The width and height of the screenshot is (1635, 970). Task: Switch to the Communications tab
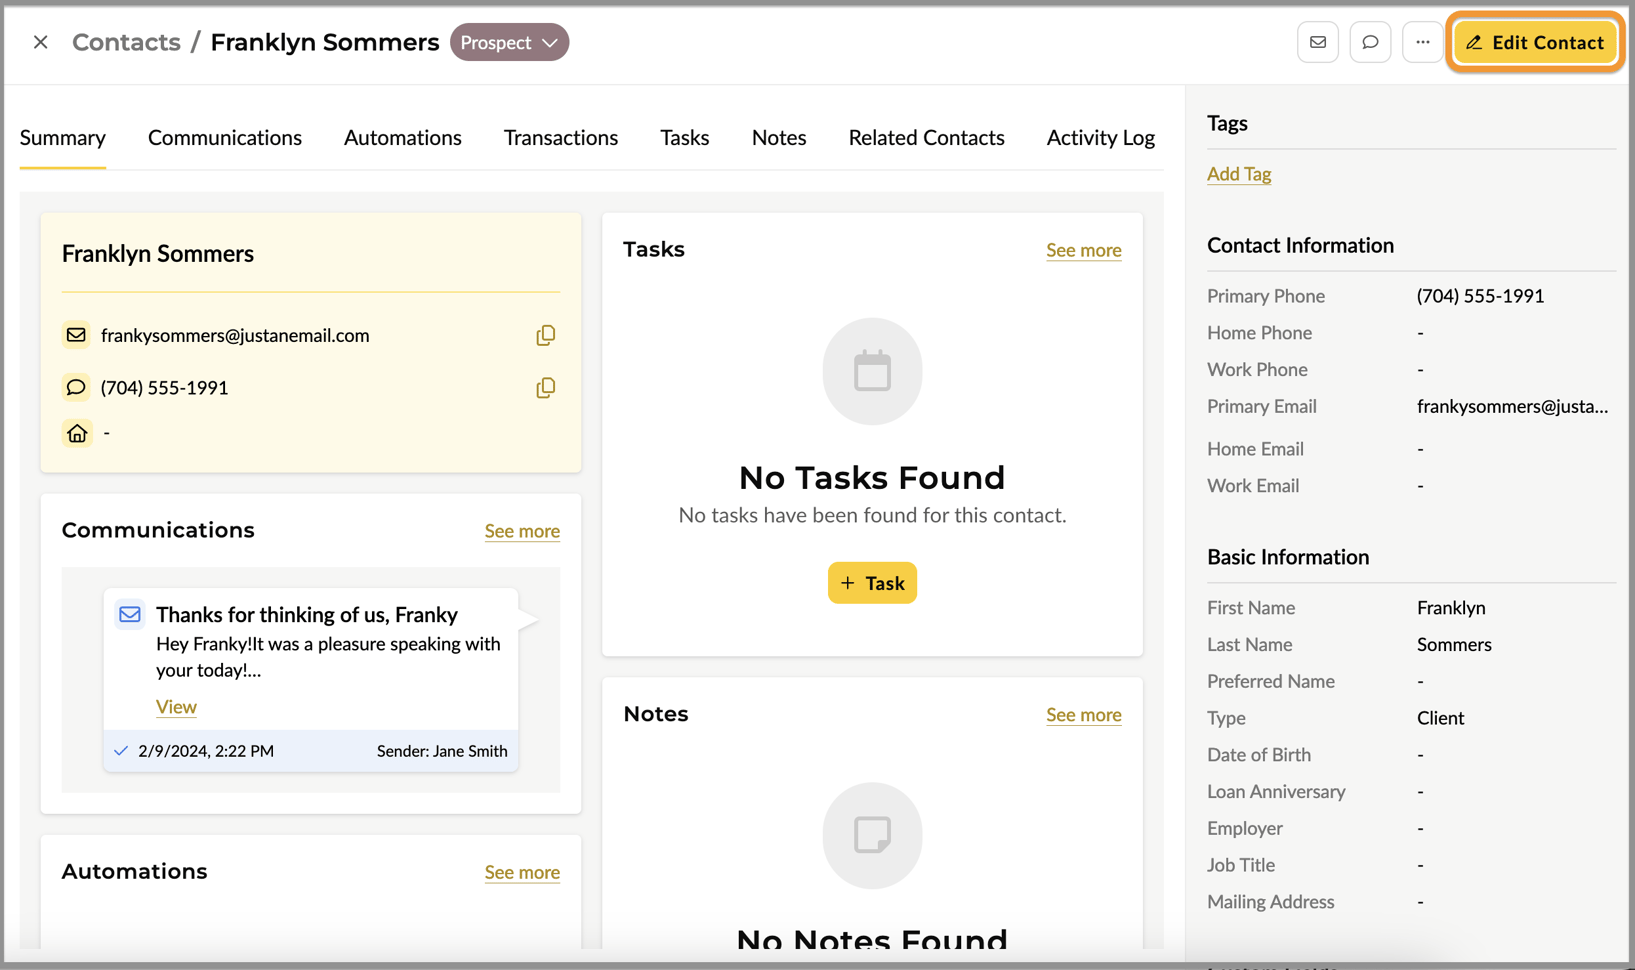[225, 138]
